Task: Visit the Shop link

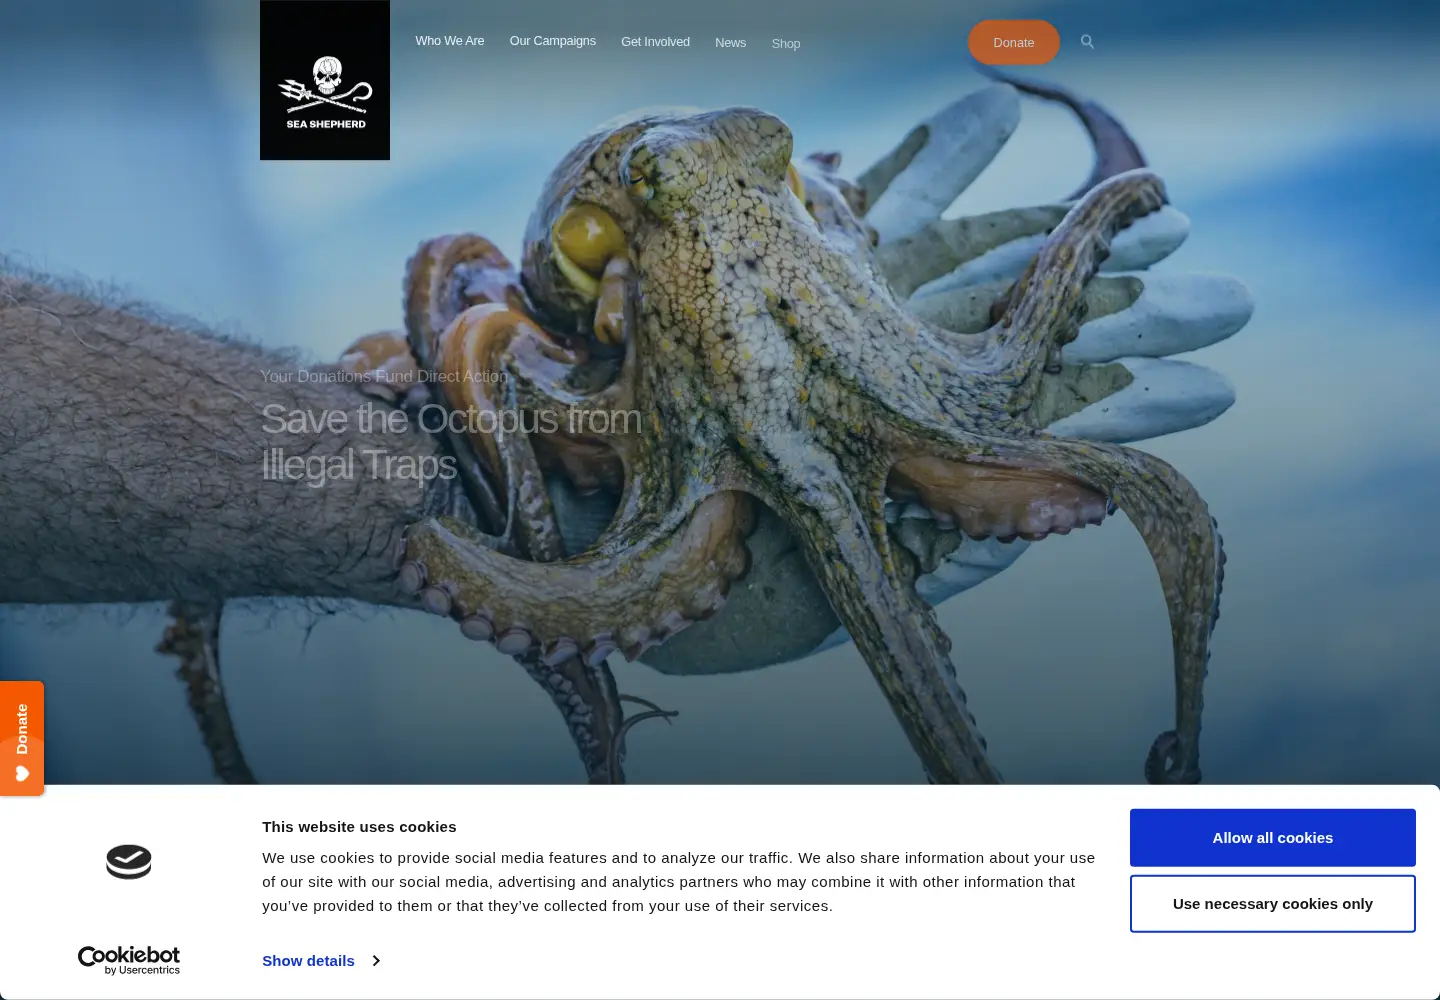Action: coord(786,44)
